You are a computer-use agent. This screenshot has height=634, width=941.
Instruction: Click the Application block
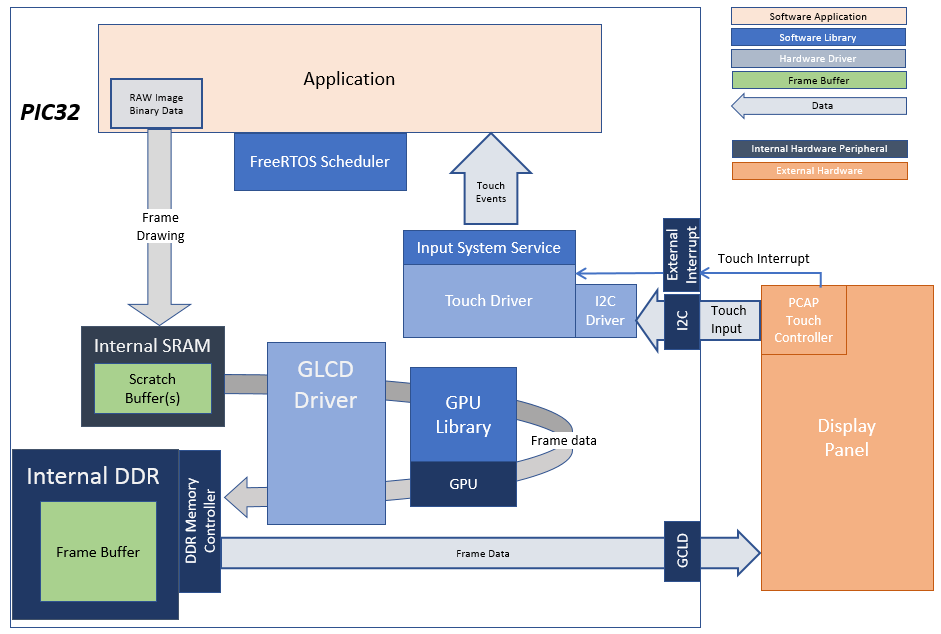point(349,79)
